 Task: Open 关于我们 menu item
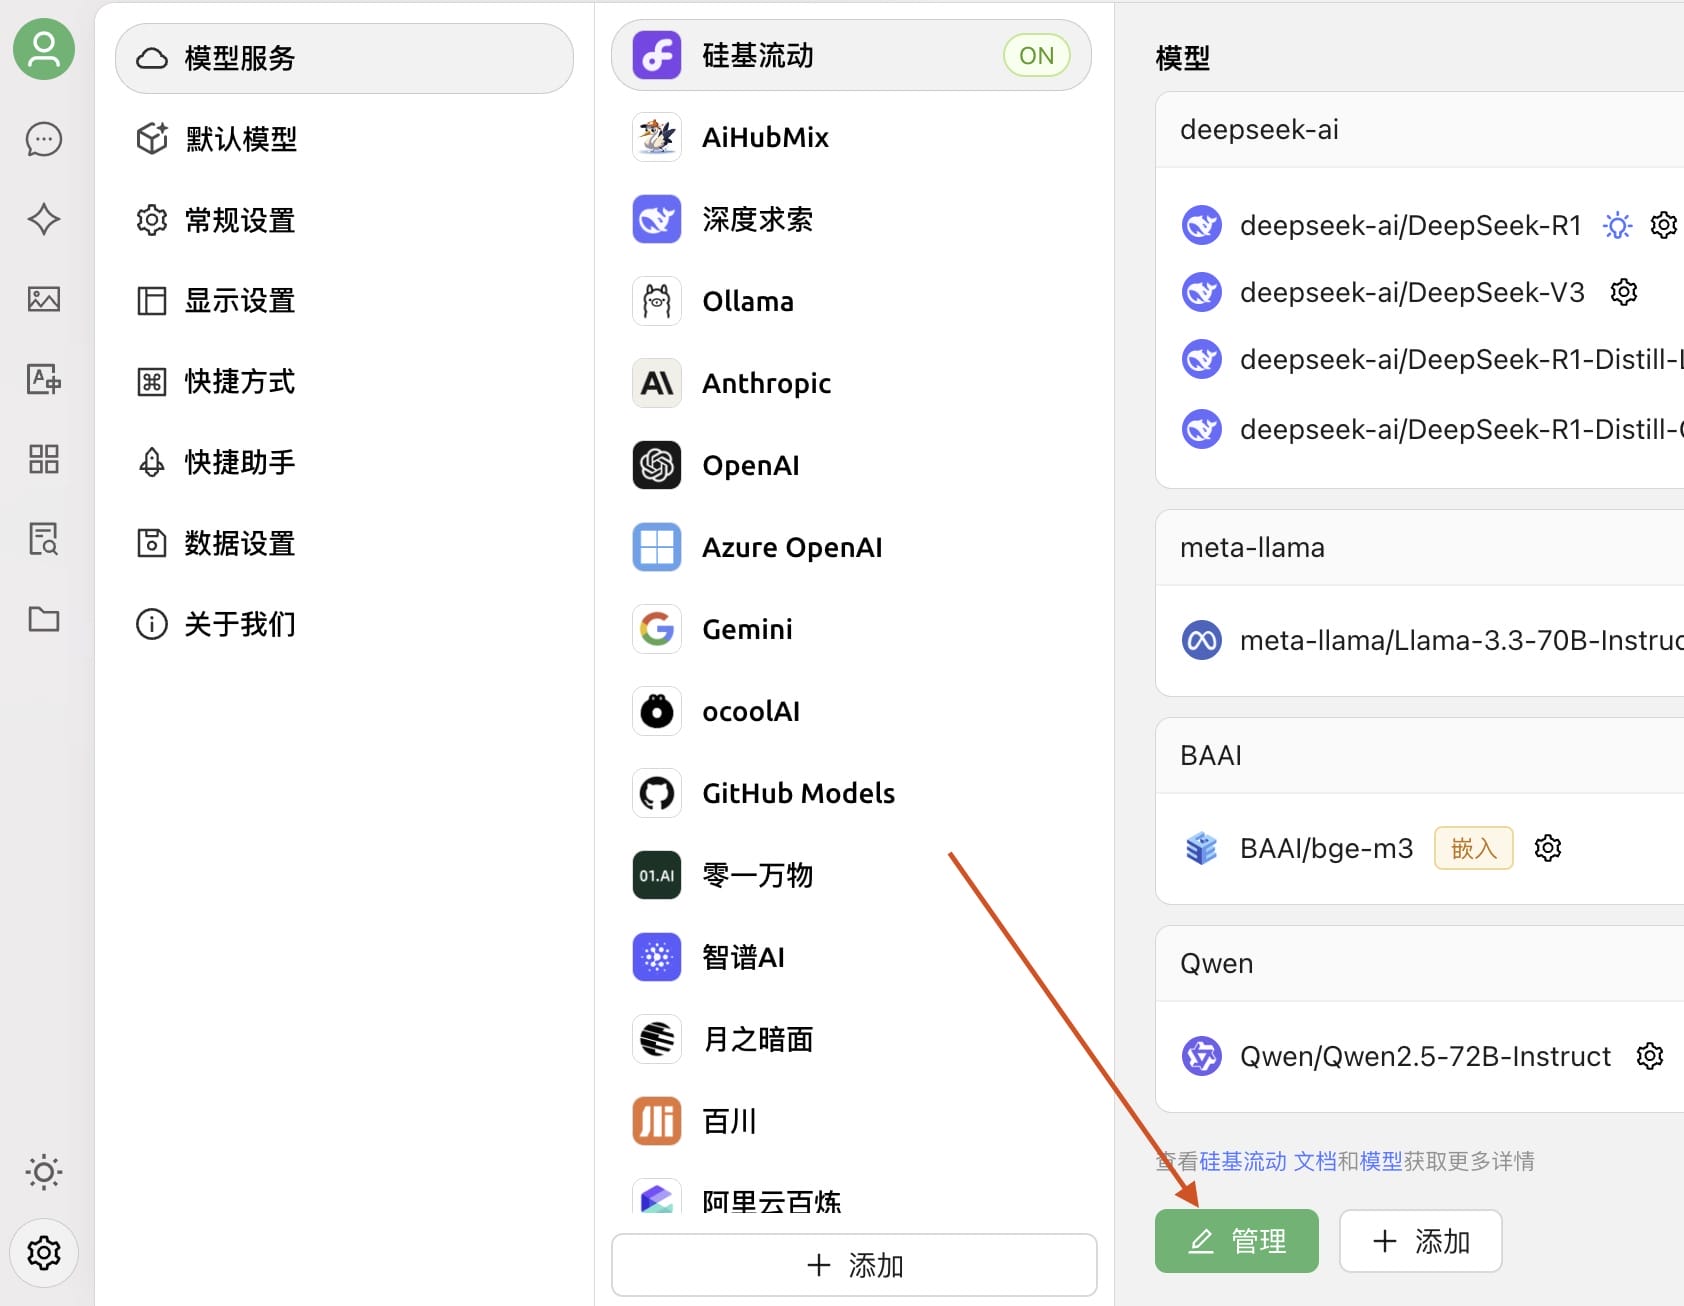[344, 625]
